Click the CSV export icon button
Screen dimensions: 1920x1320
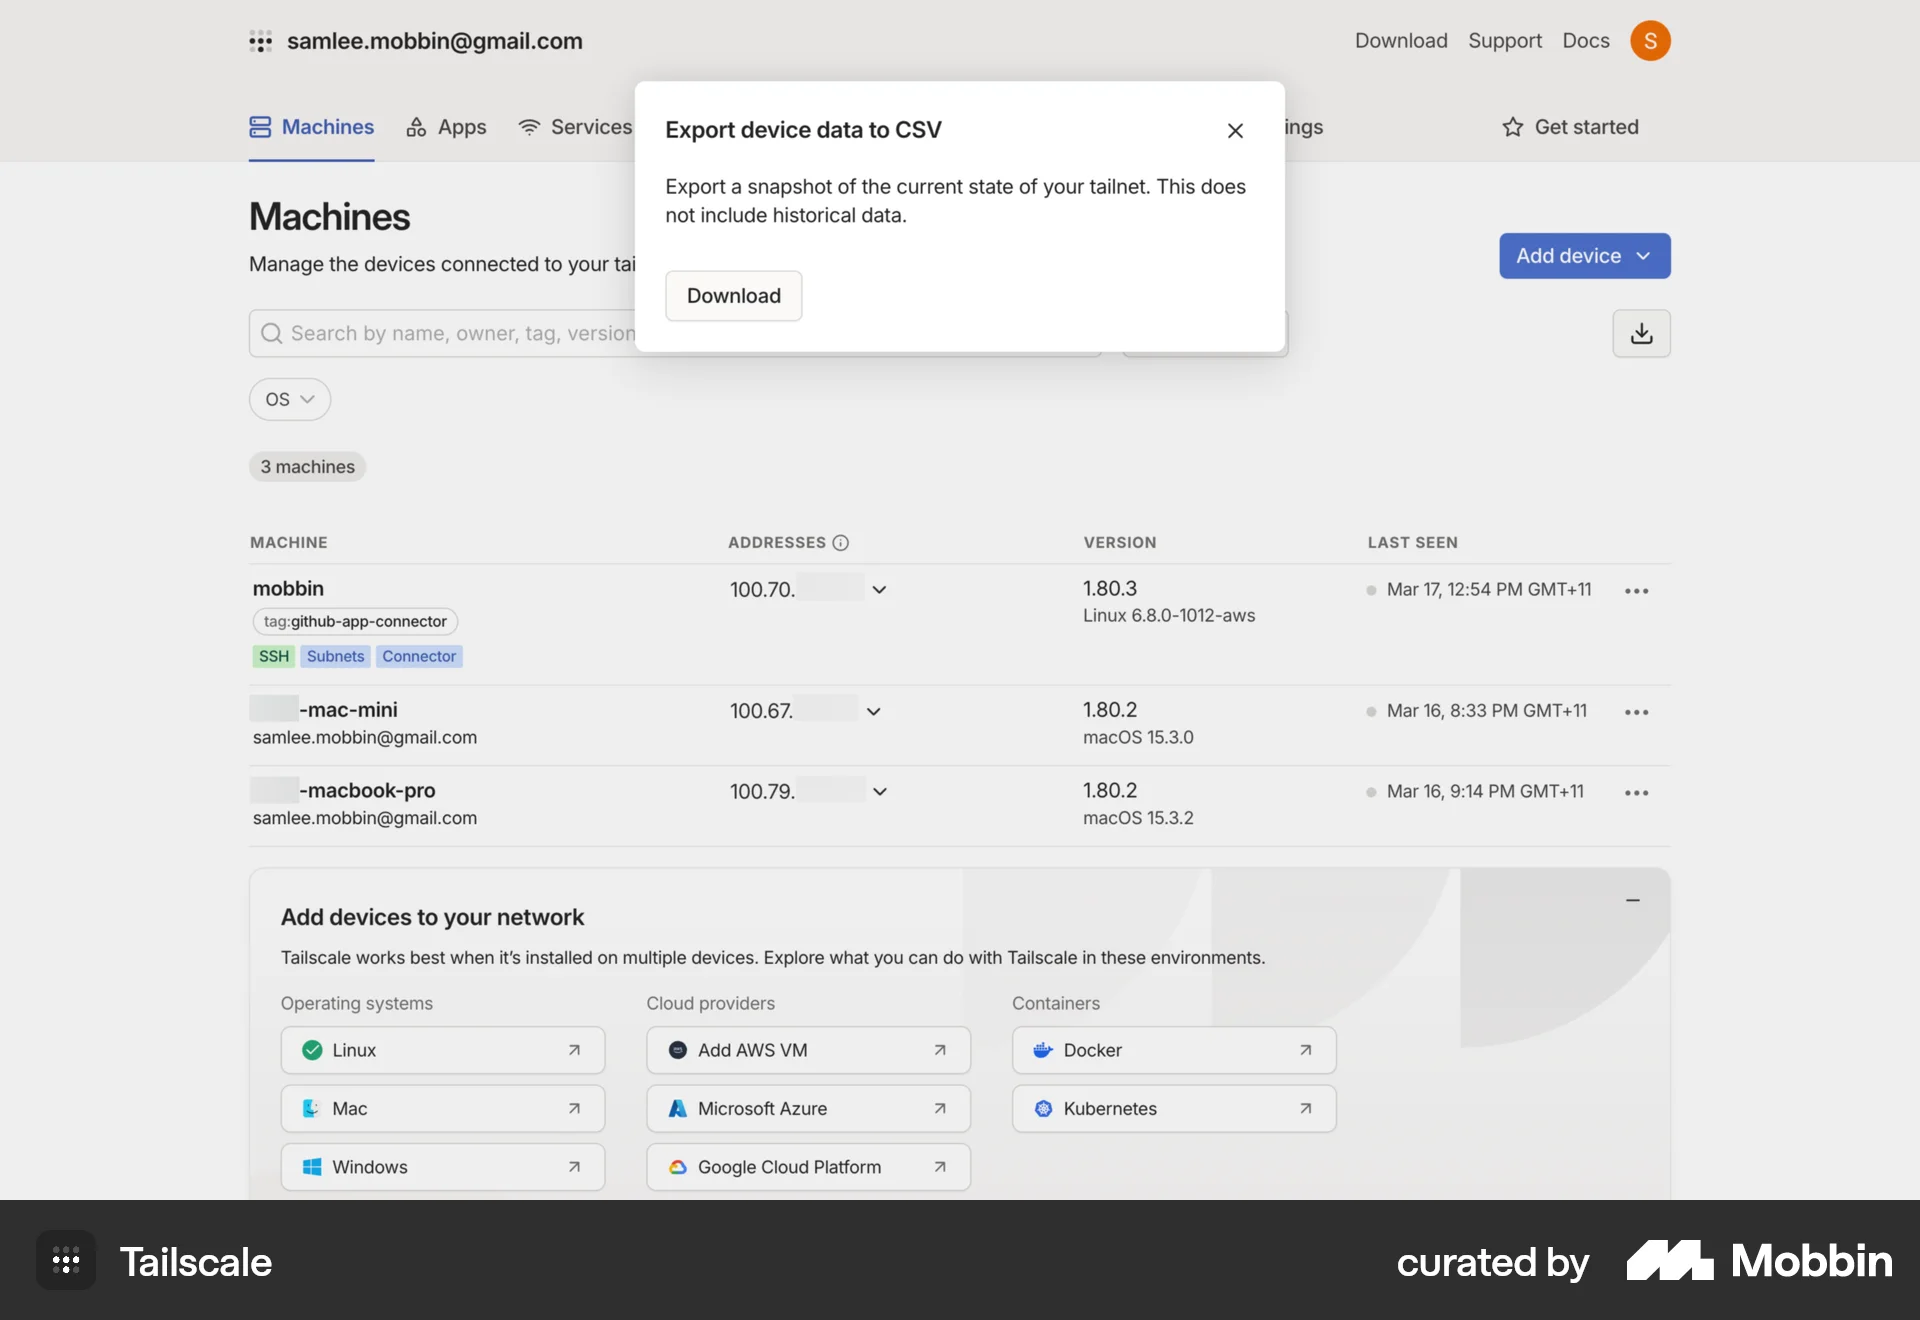(1641, 333)
